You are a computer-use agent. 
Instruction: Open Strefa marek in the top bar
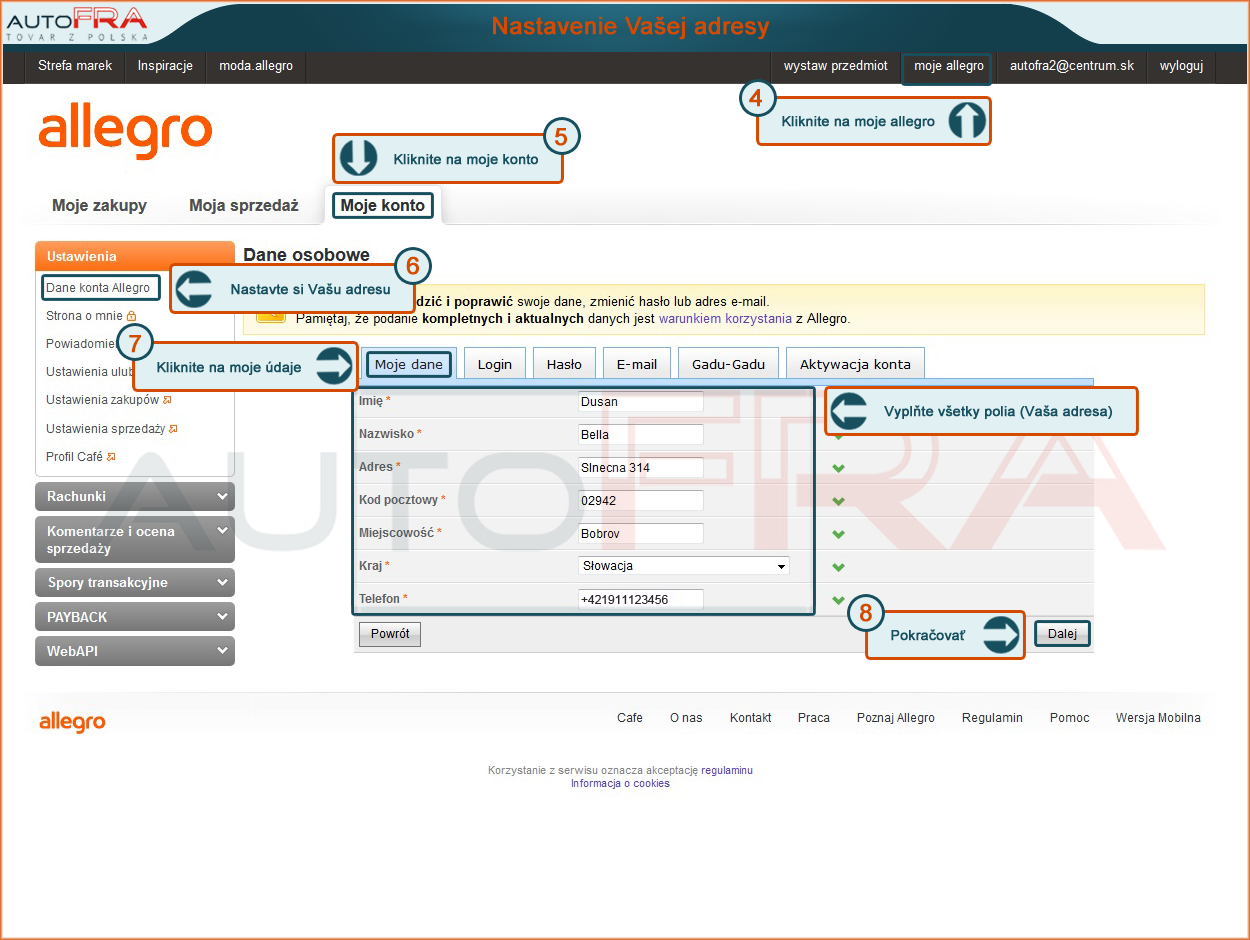click(x=75, y=66)
